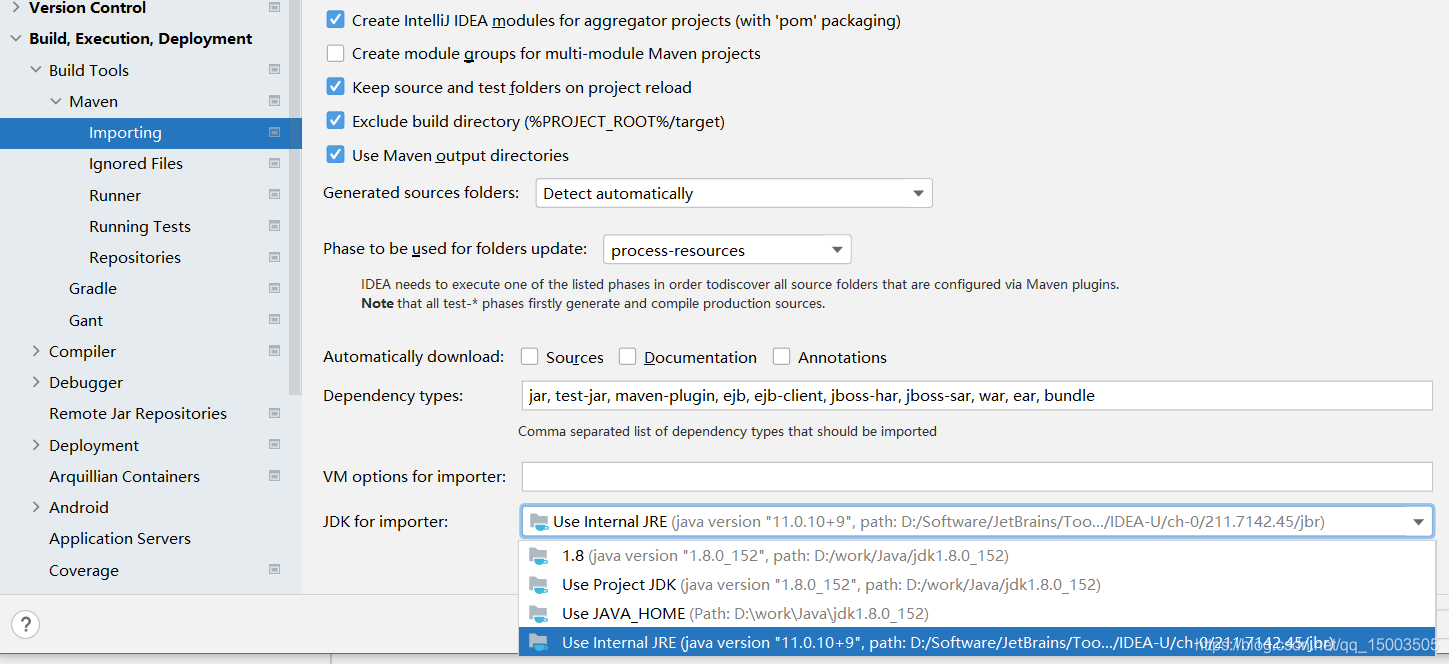Click project-level settings icon beside Gradle
Screen dimensions: 1449x664
(274, 288)
